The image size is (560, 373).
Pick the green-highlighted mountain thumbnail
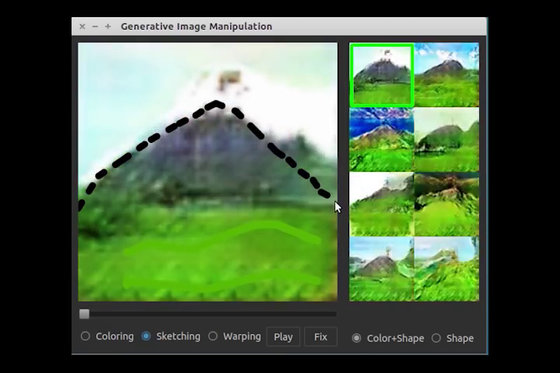coord(382,75)
